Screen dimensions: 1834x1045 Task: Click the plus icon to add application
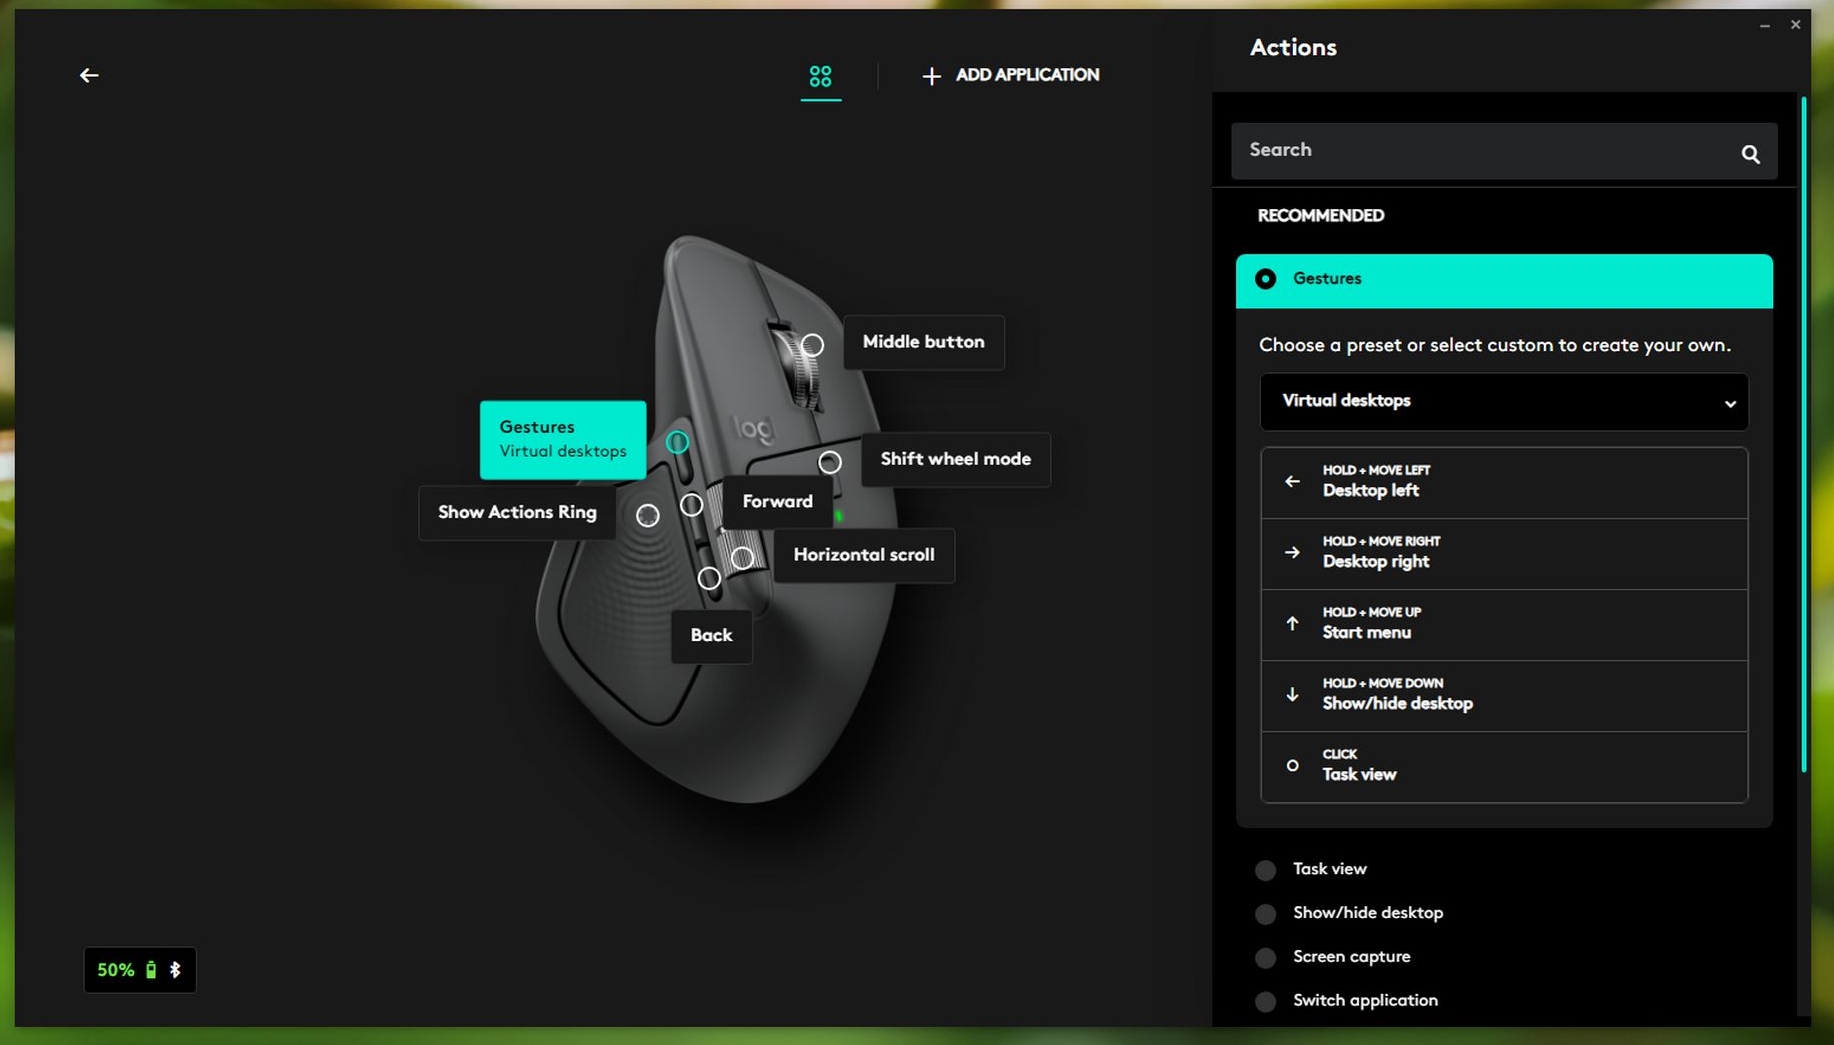click(x=931, y=76)
